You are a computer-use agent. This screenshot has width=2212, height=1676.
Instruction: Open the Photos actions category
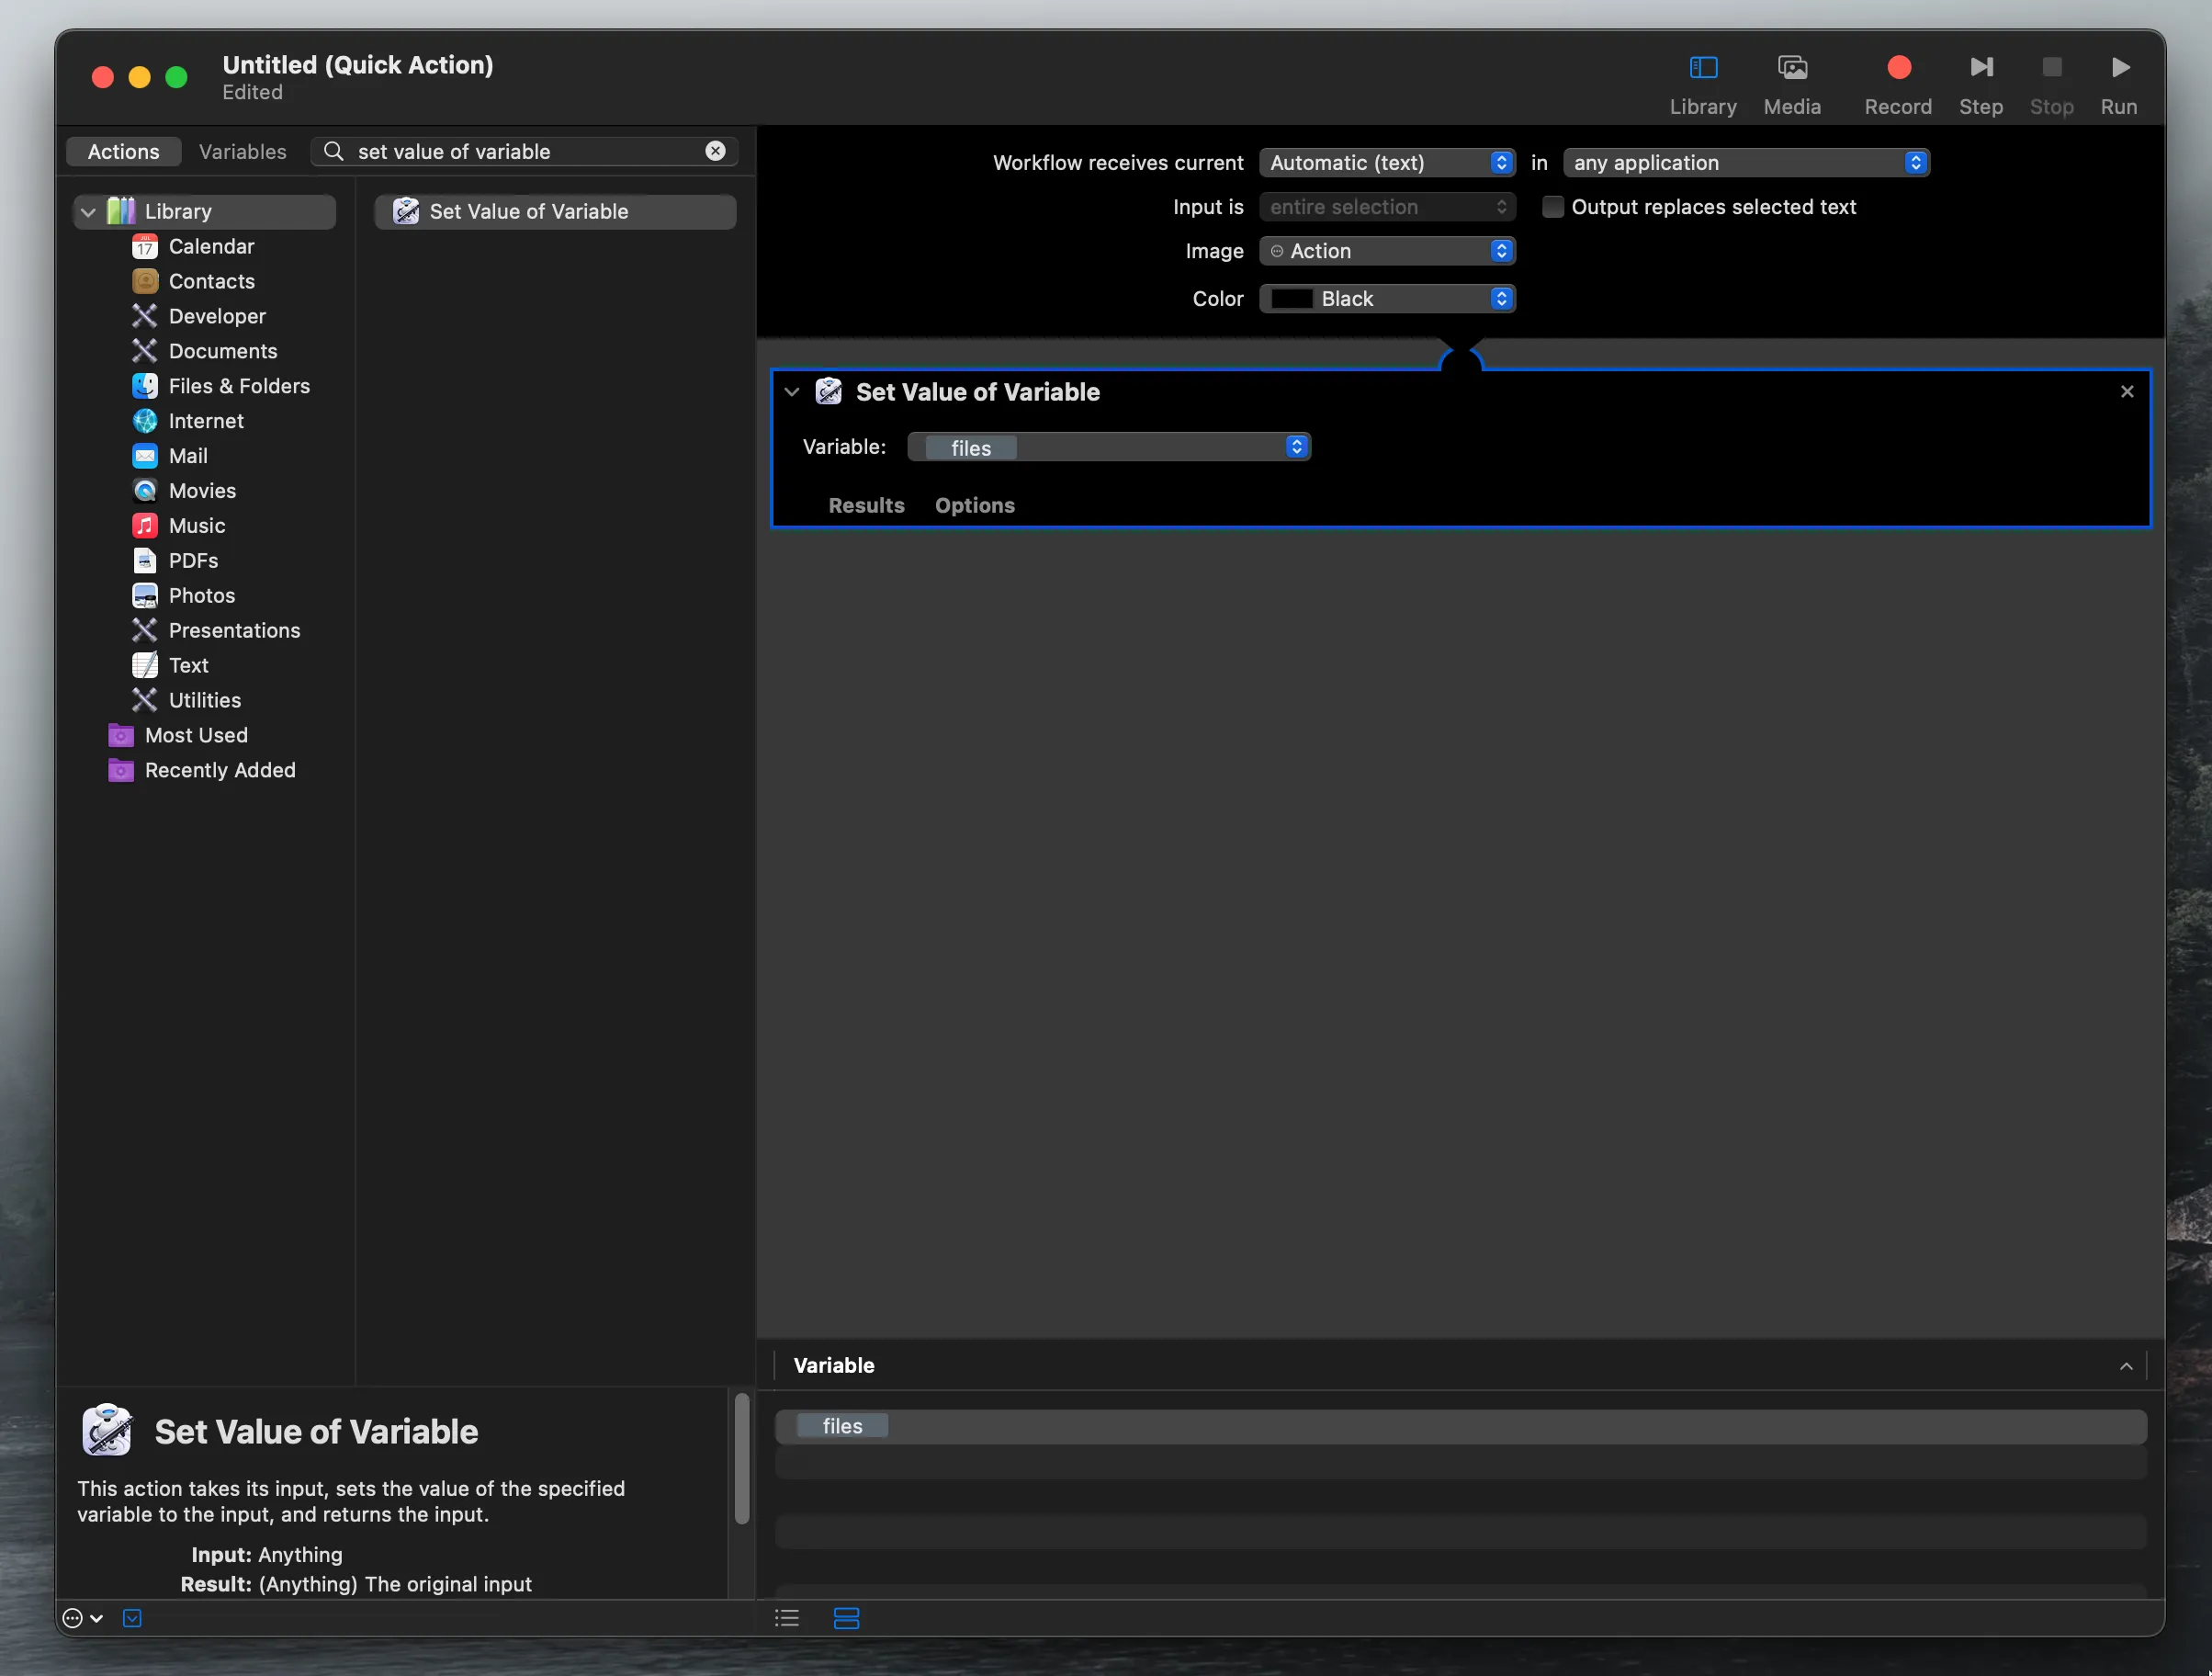pyautogui.click(x=202, y=595)
